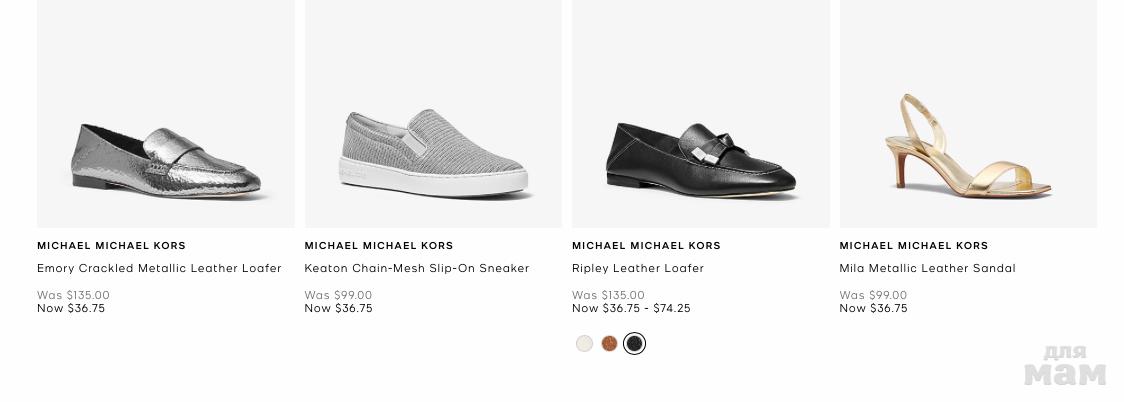Go to Ripley Leather Loafer page
This screenshot has width=1124, height=402.
638,268
